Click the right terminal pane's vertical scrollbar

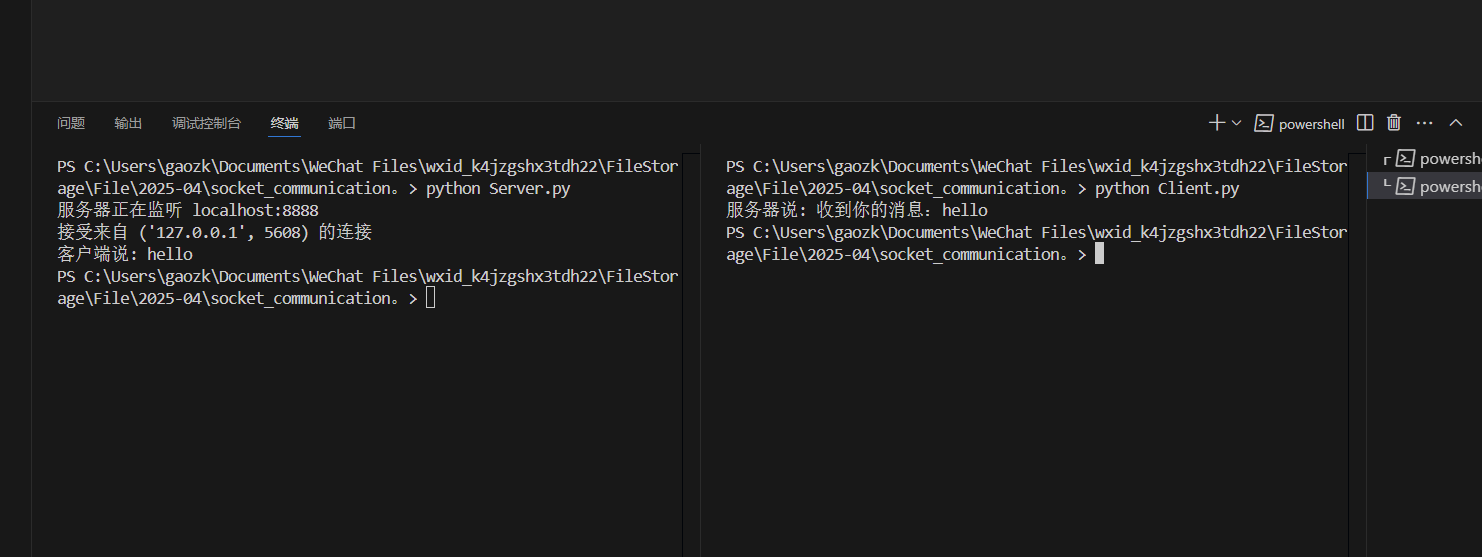[1357, 350]
